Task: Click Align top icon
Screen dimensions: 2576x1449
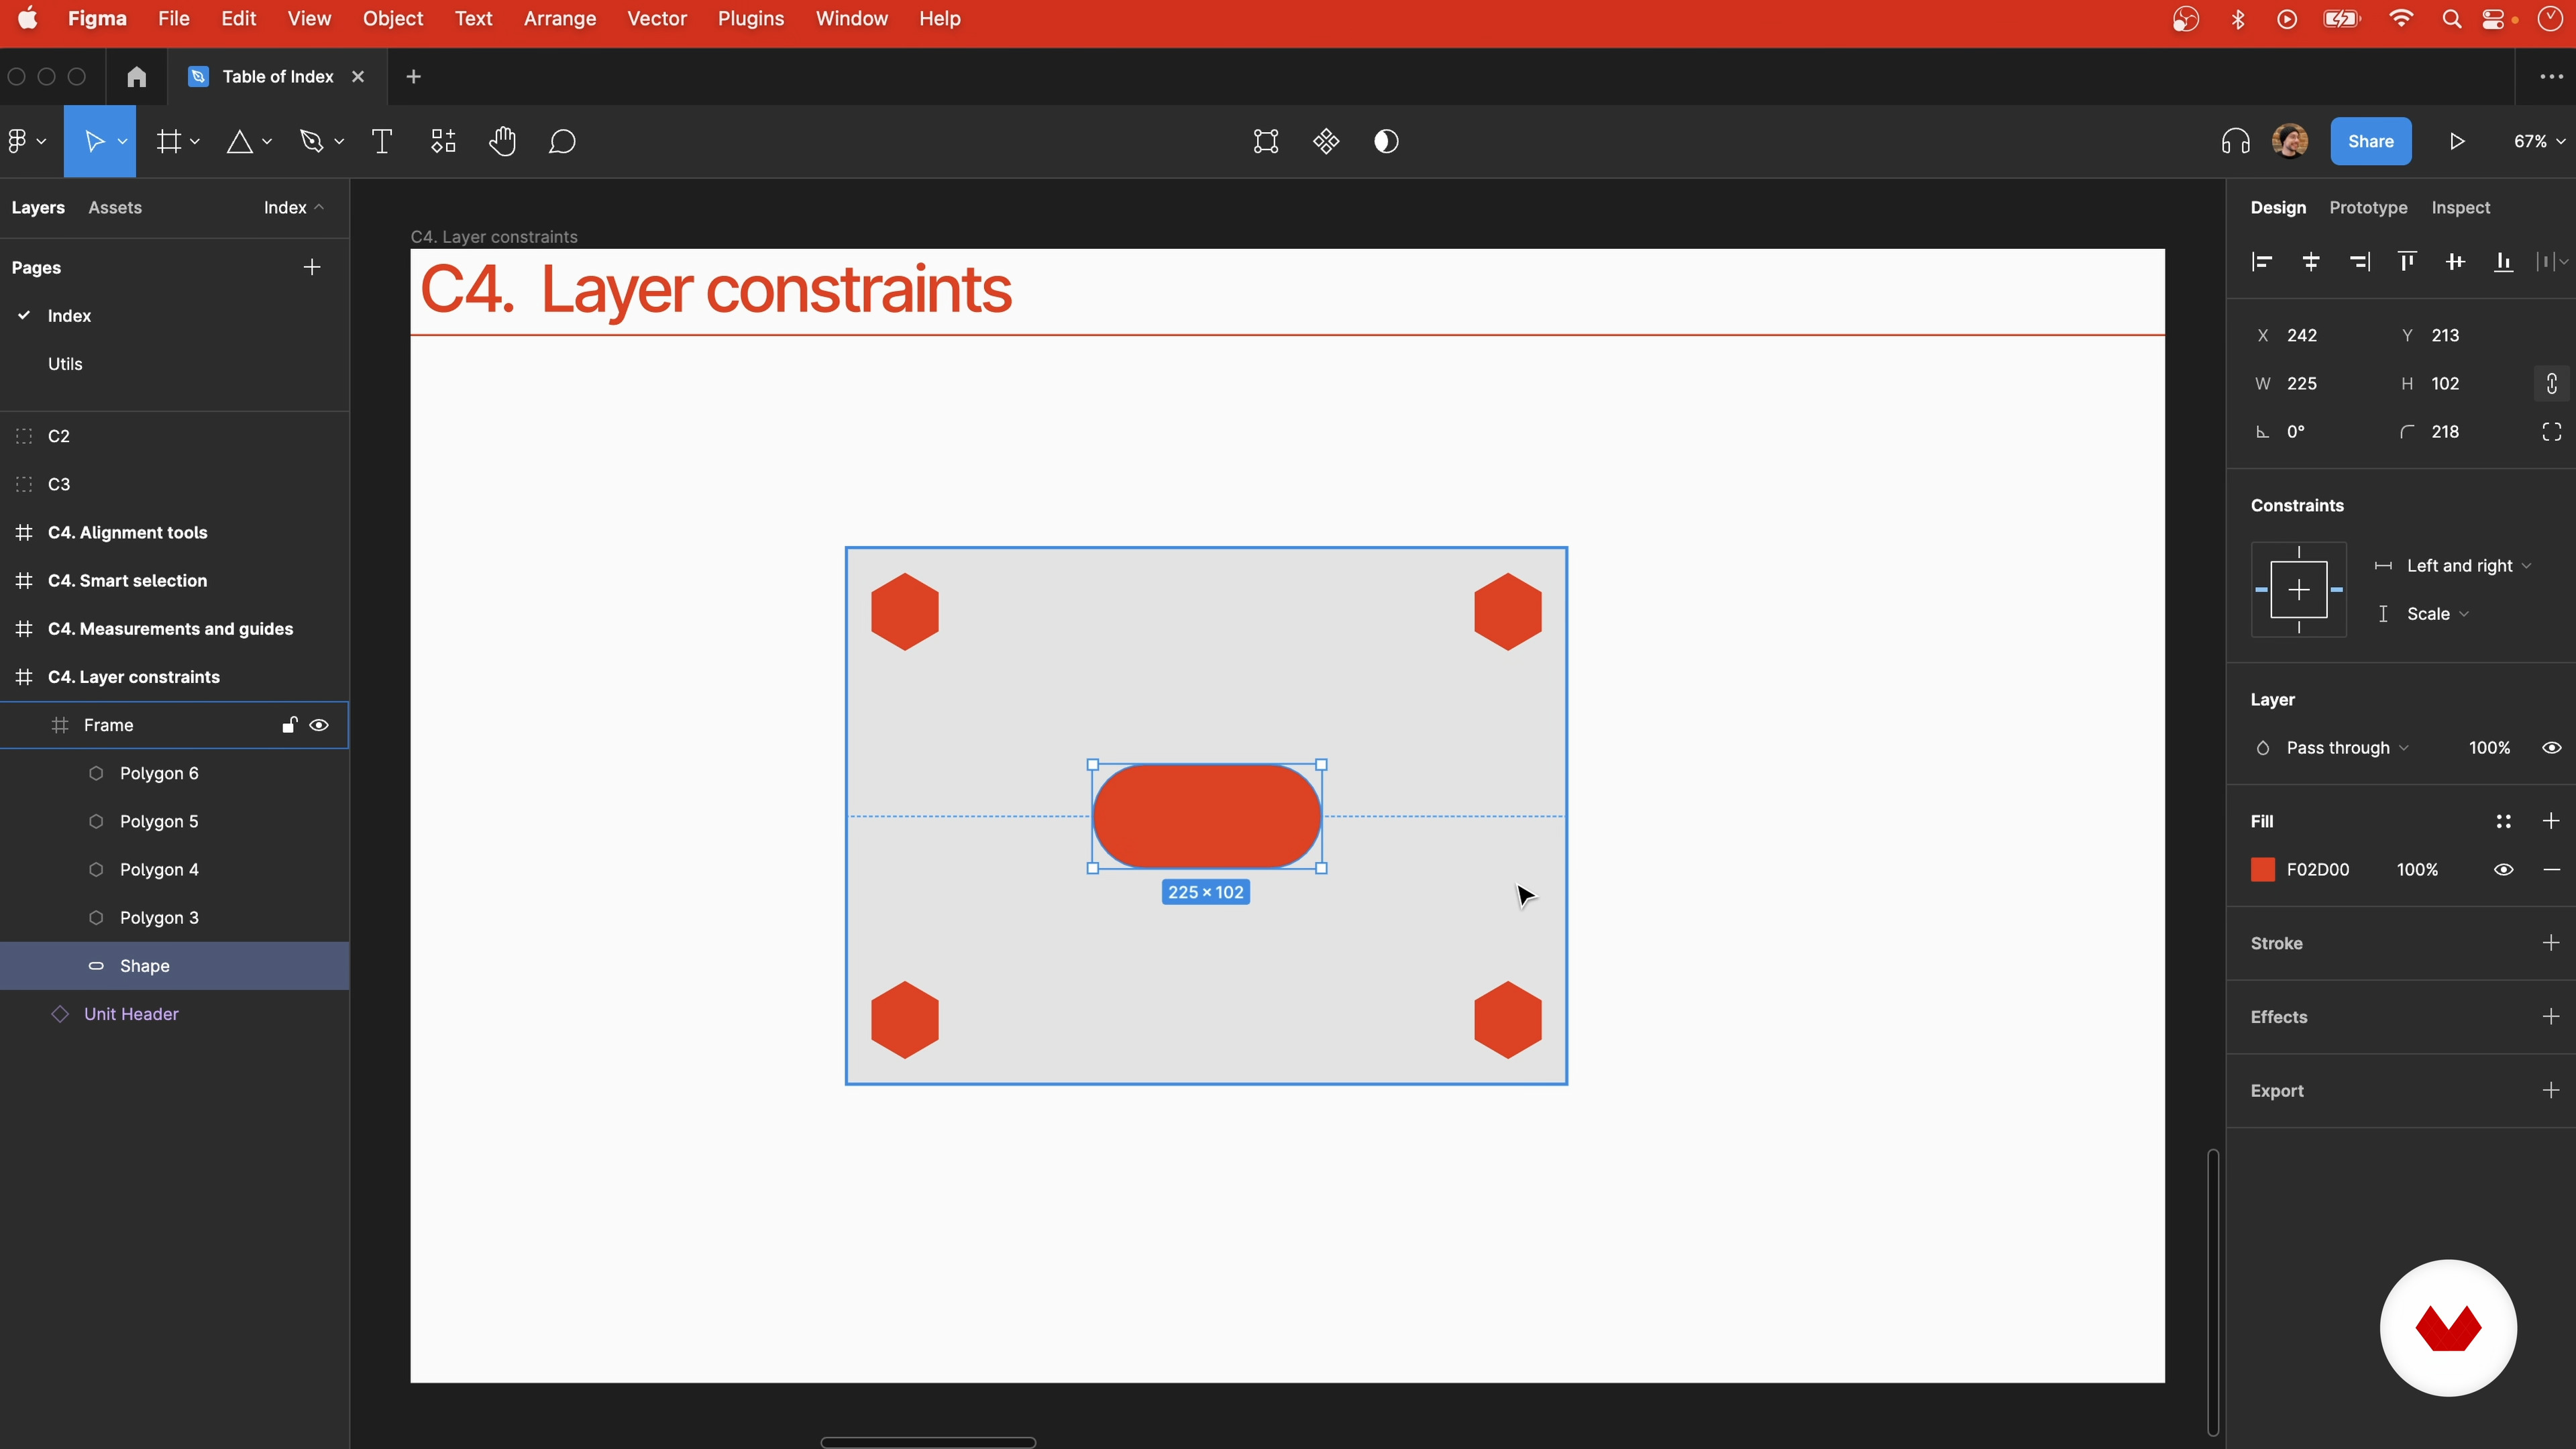Action: [x=2407, y=262]
